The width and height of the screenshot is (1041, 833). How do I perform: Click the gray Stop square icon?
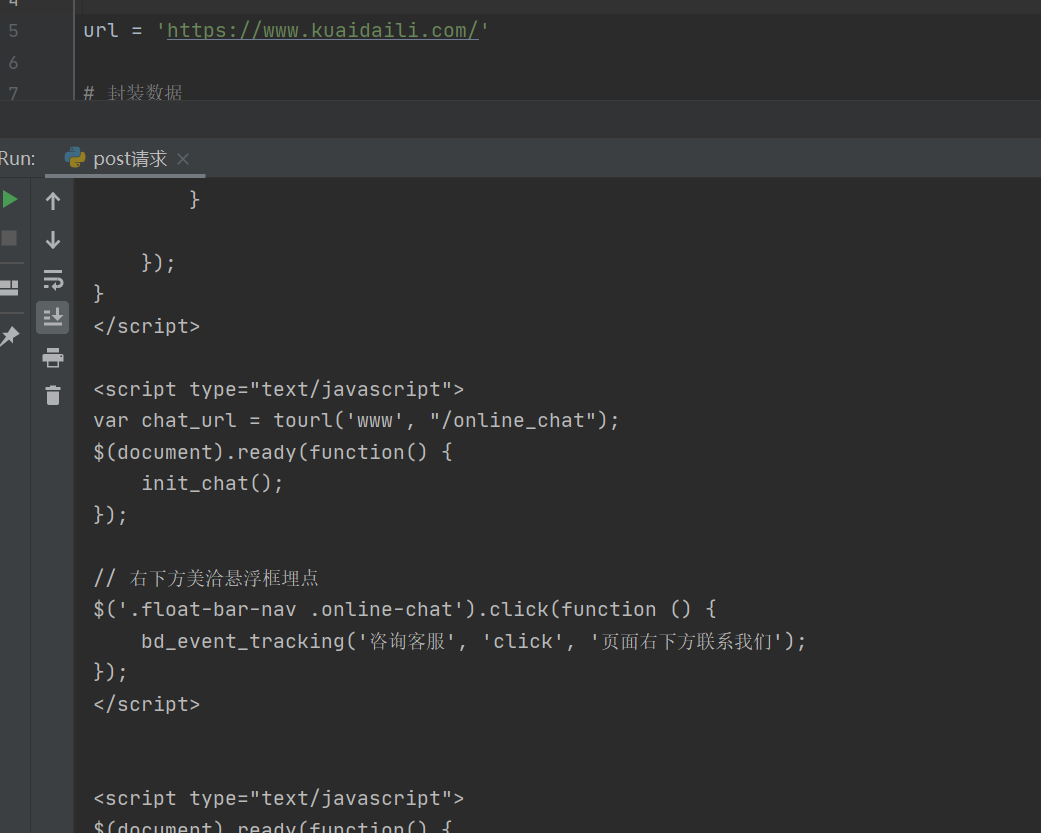pos(9,238)
